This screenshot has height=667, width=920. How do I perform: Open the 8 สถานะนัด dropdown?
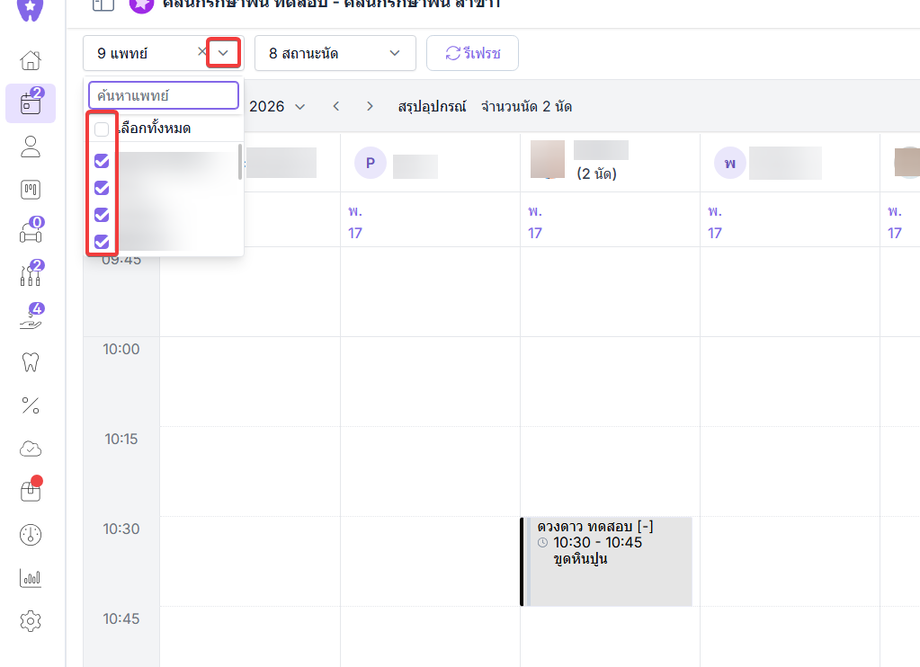(335, 53)
